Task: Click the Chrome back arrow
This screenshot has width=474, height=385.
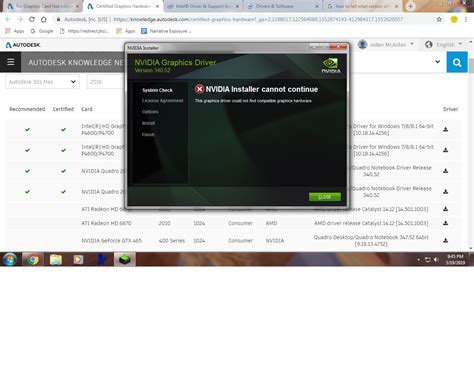Action: (8, 19)
